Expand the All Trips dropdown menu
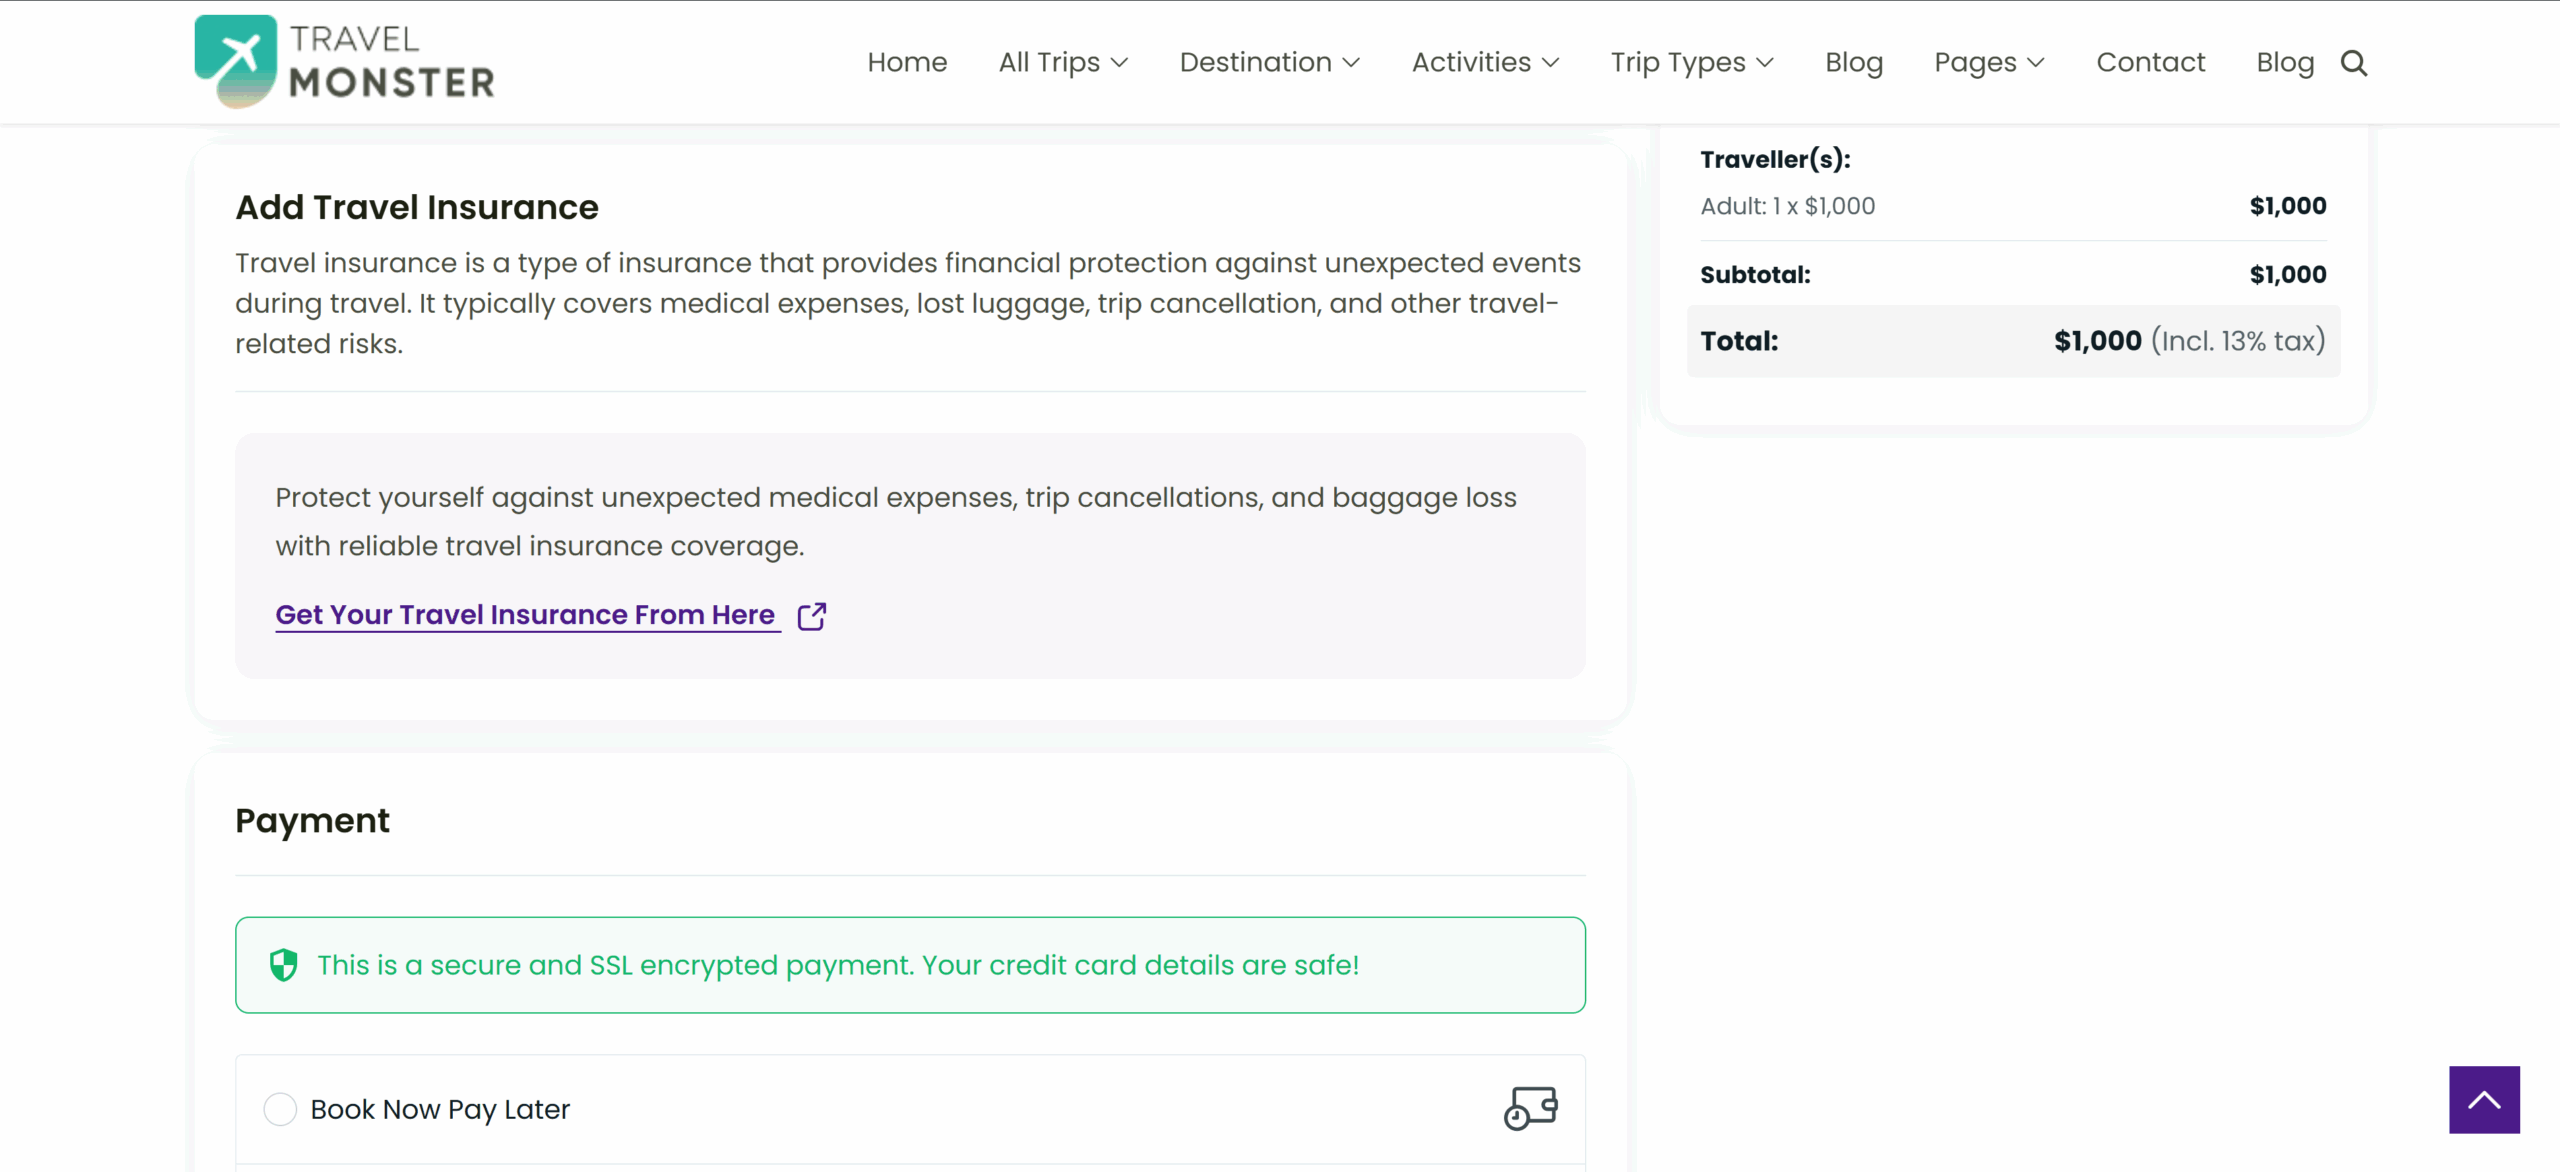Screen dimensions: 2560x1172 point(1063,62)
